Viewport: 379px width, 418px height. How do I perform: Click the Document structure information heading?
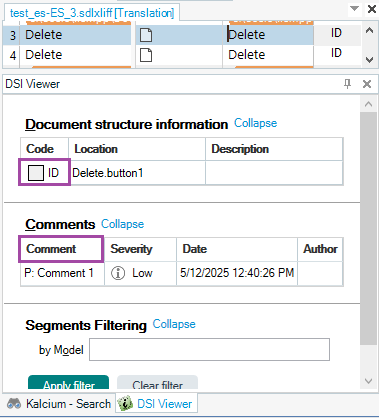pyautogui.click(x=127, y=124)
